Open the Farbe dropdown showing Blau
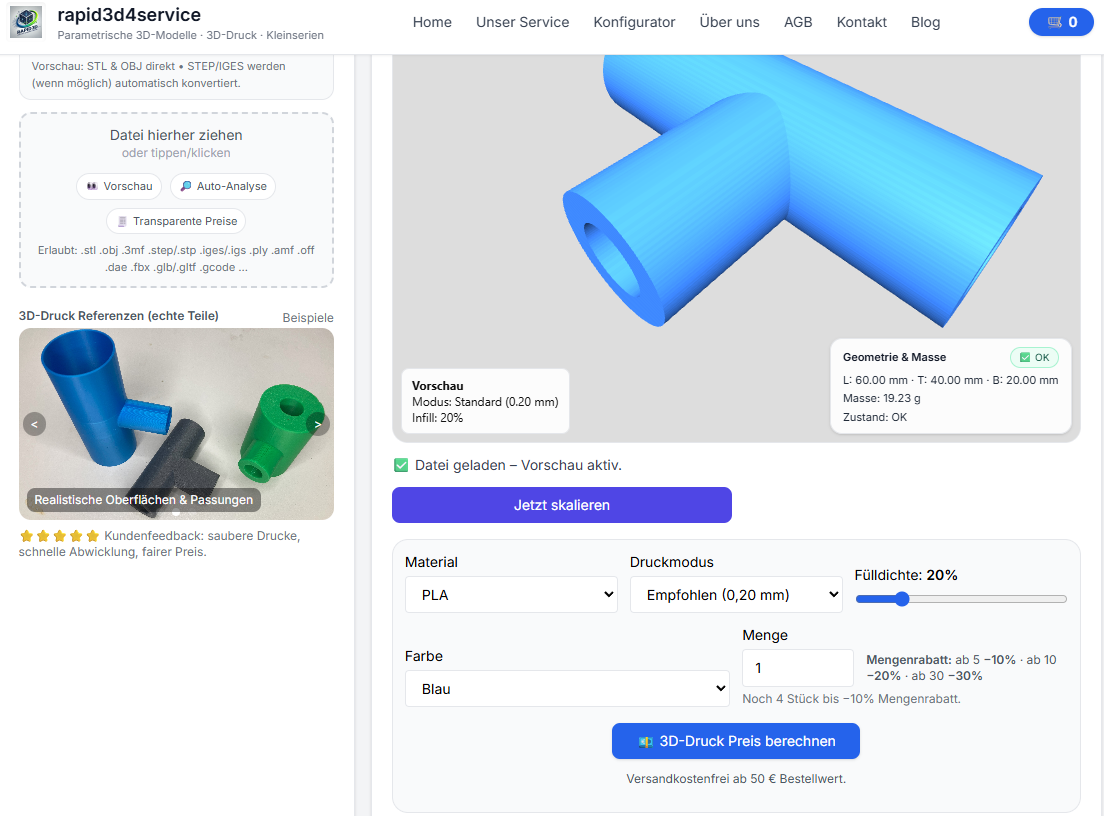The width and height of the screenshot is (1104, 816). point(566,688)
